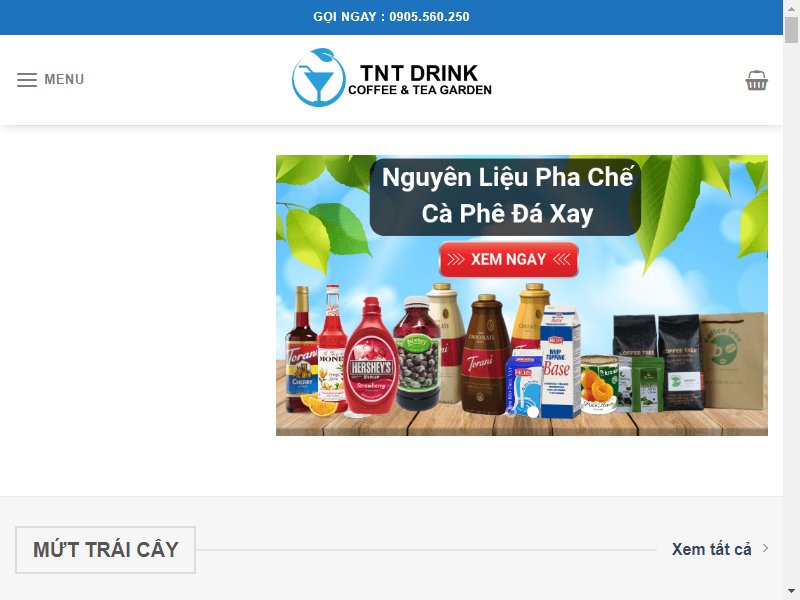This screenshot has height=600, width=800.
Task: Click the Nguyên Liệu Pha Chế banner title
Action: [x=507, y=195]
